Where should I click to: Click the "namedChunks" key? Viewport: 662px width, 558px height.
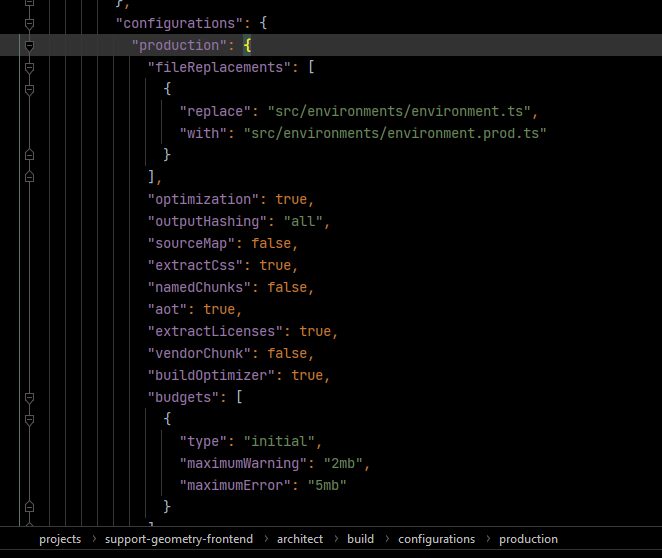pos(199,287)
